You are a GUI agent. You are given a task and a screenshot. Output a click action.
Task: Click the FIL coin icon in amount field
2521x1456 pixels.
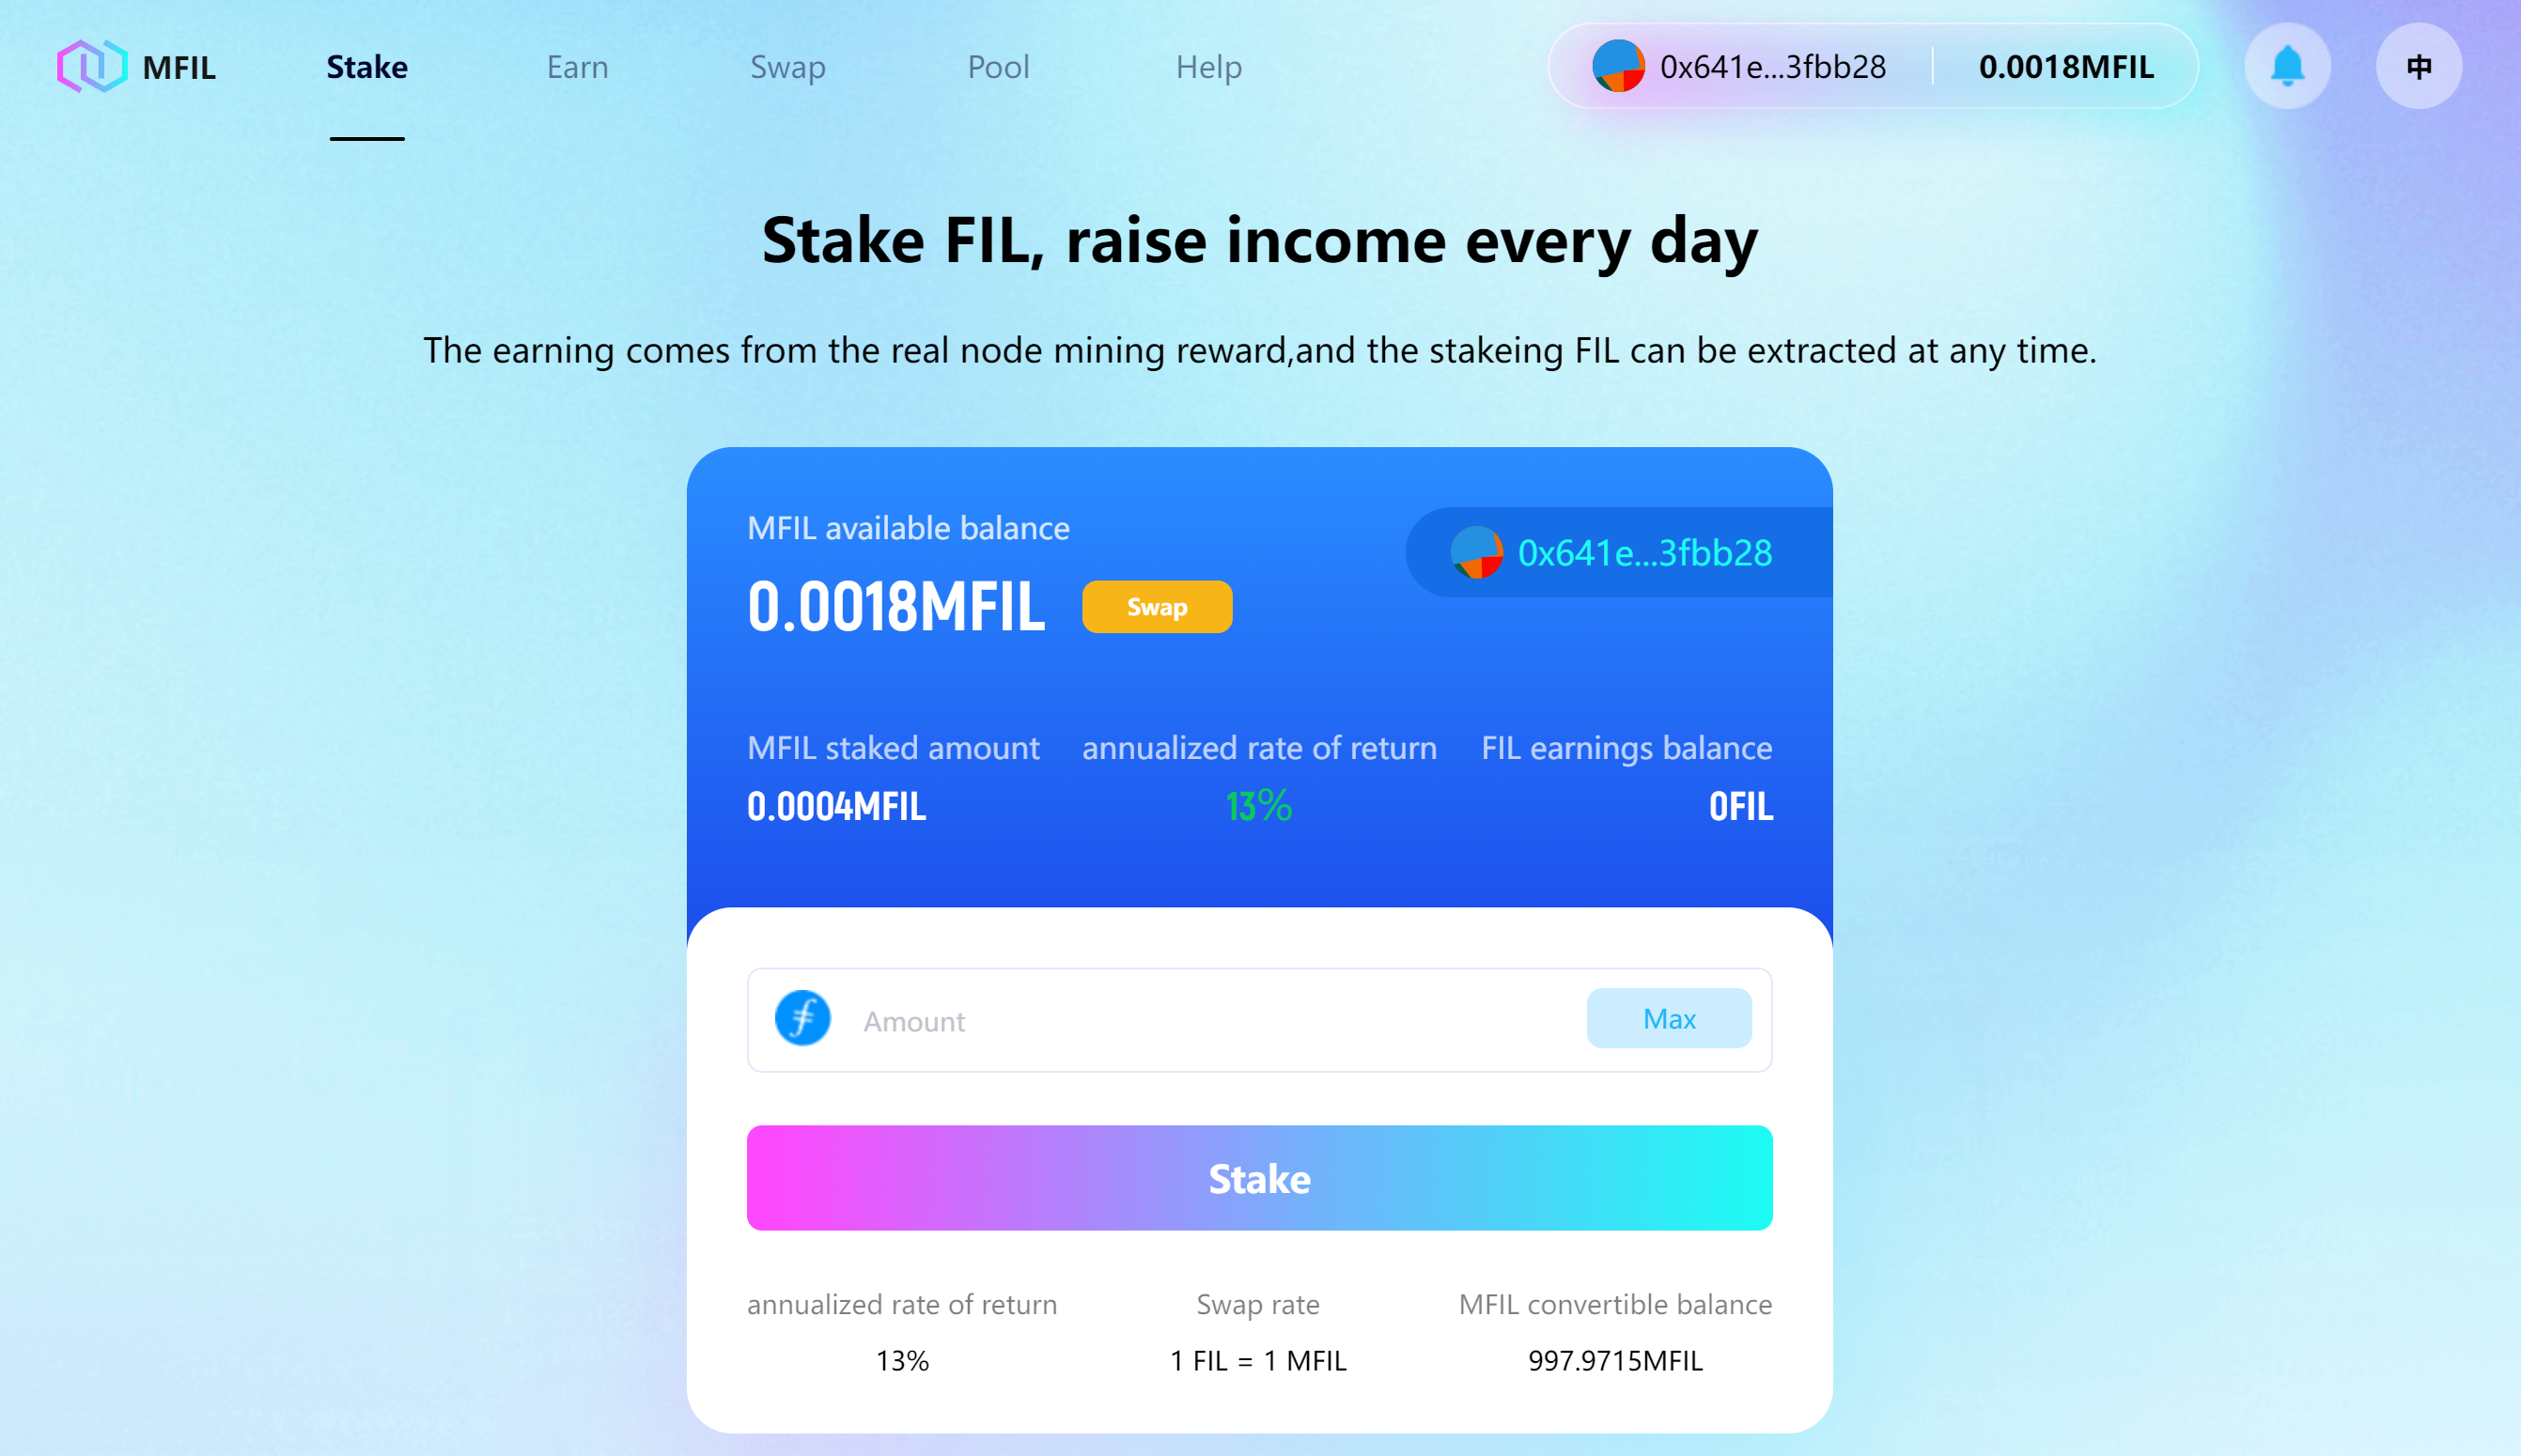coord(802,1019)
